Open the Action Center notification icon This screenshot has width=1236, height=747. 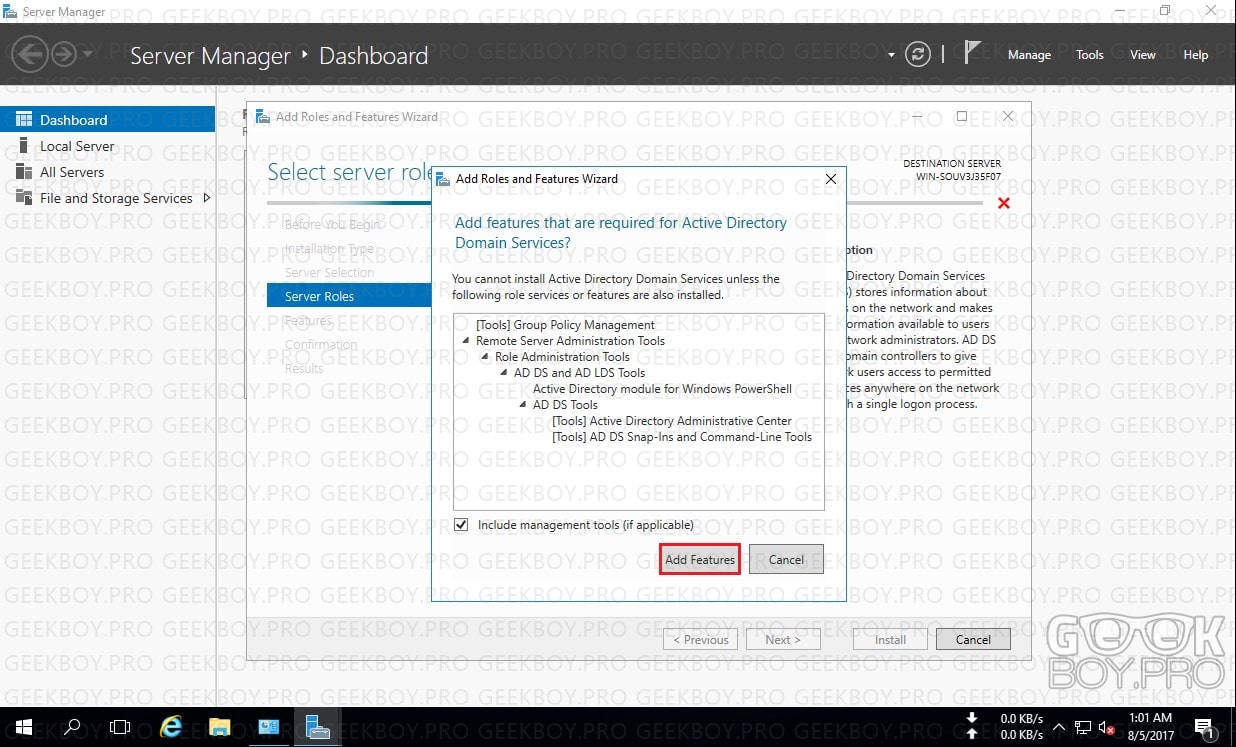(x=1203, y=727)
